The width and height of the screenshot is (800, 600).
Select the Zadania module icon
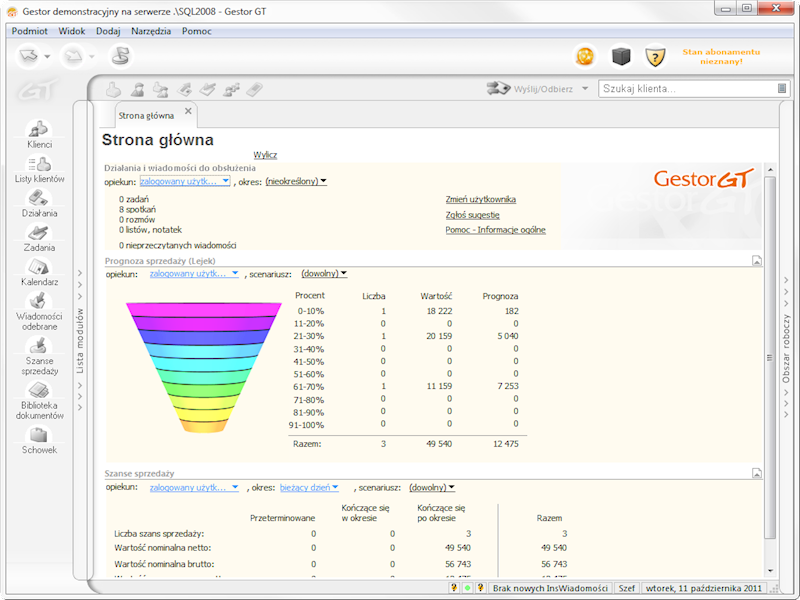point(40,235)
